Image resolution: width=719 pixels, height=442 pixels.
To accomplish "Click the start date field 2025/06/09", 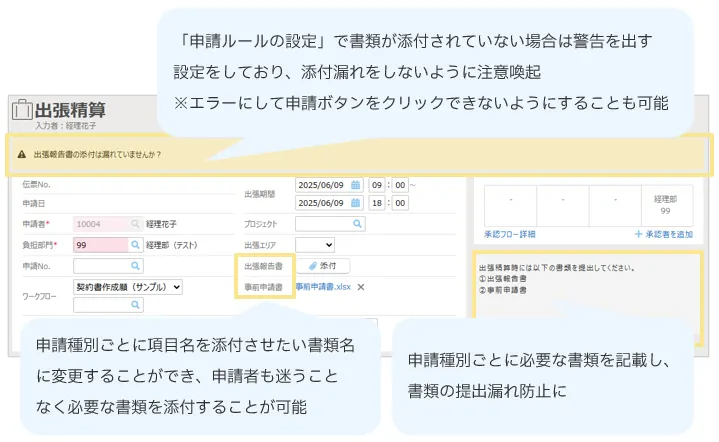I will pyautogui.click(x=322, y=185).
